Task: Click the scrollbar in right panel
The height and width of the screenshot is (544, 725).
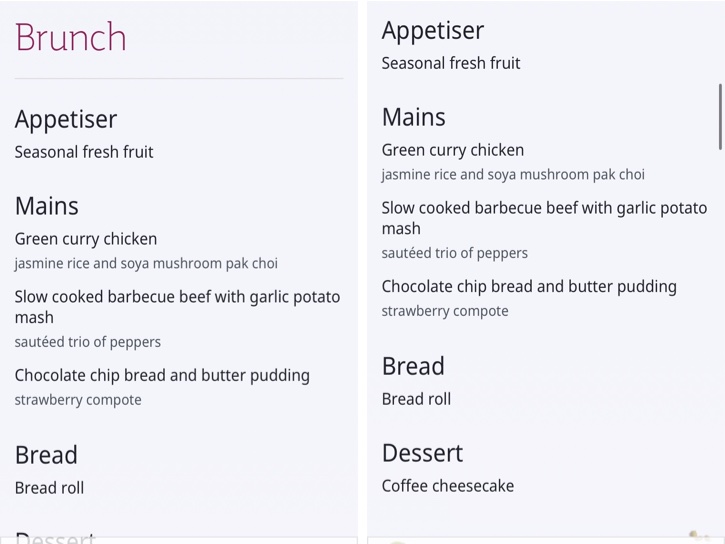Action: (x=720, y=116)
